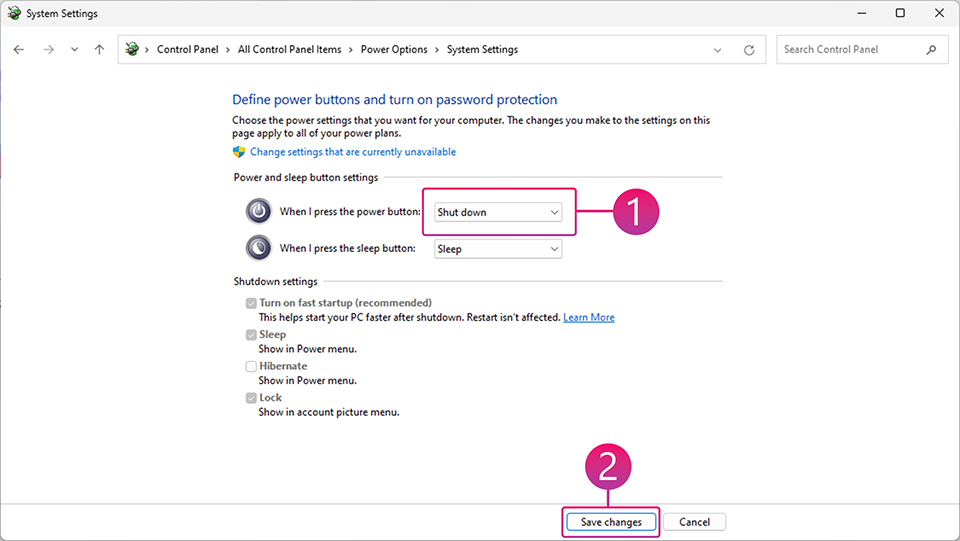The height and width of the screenshot is (541, 960).
Task: Click the Up directory arrow
Action: point(99,50)
